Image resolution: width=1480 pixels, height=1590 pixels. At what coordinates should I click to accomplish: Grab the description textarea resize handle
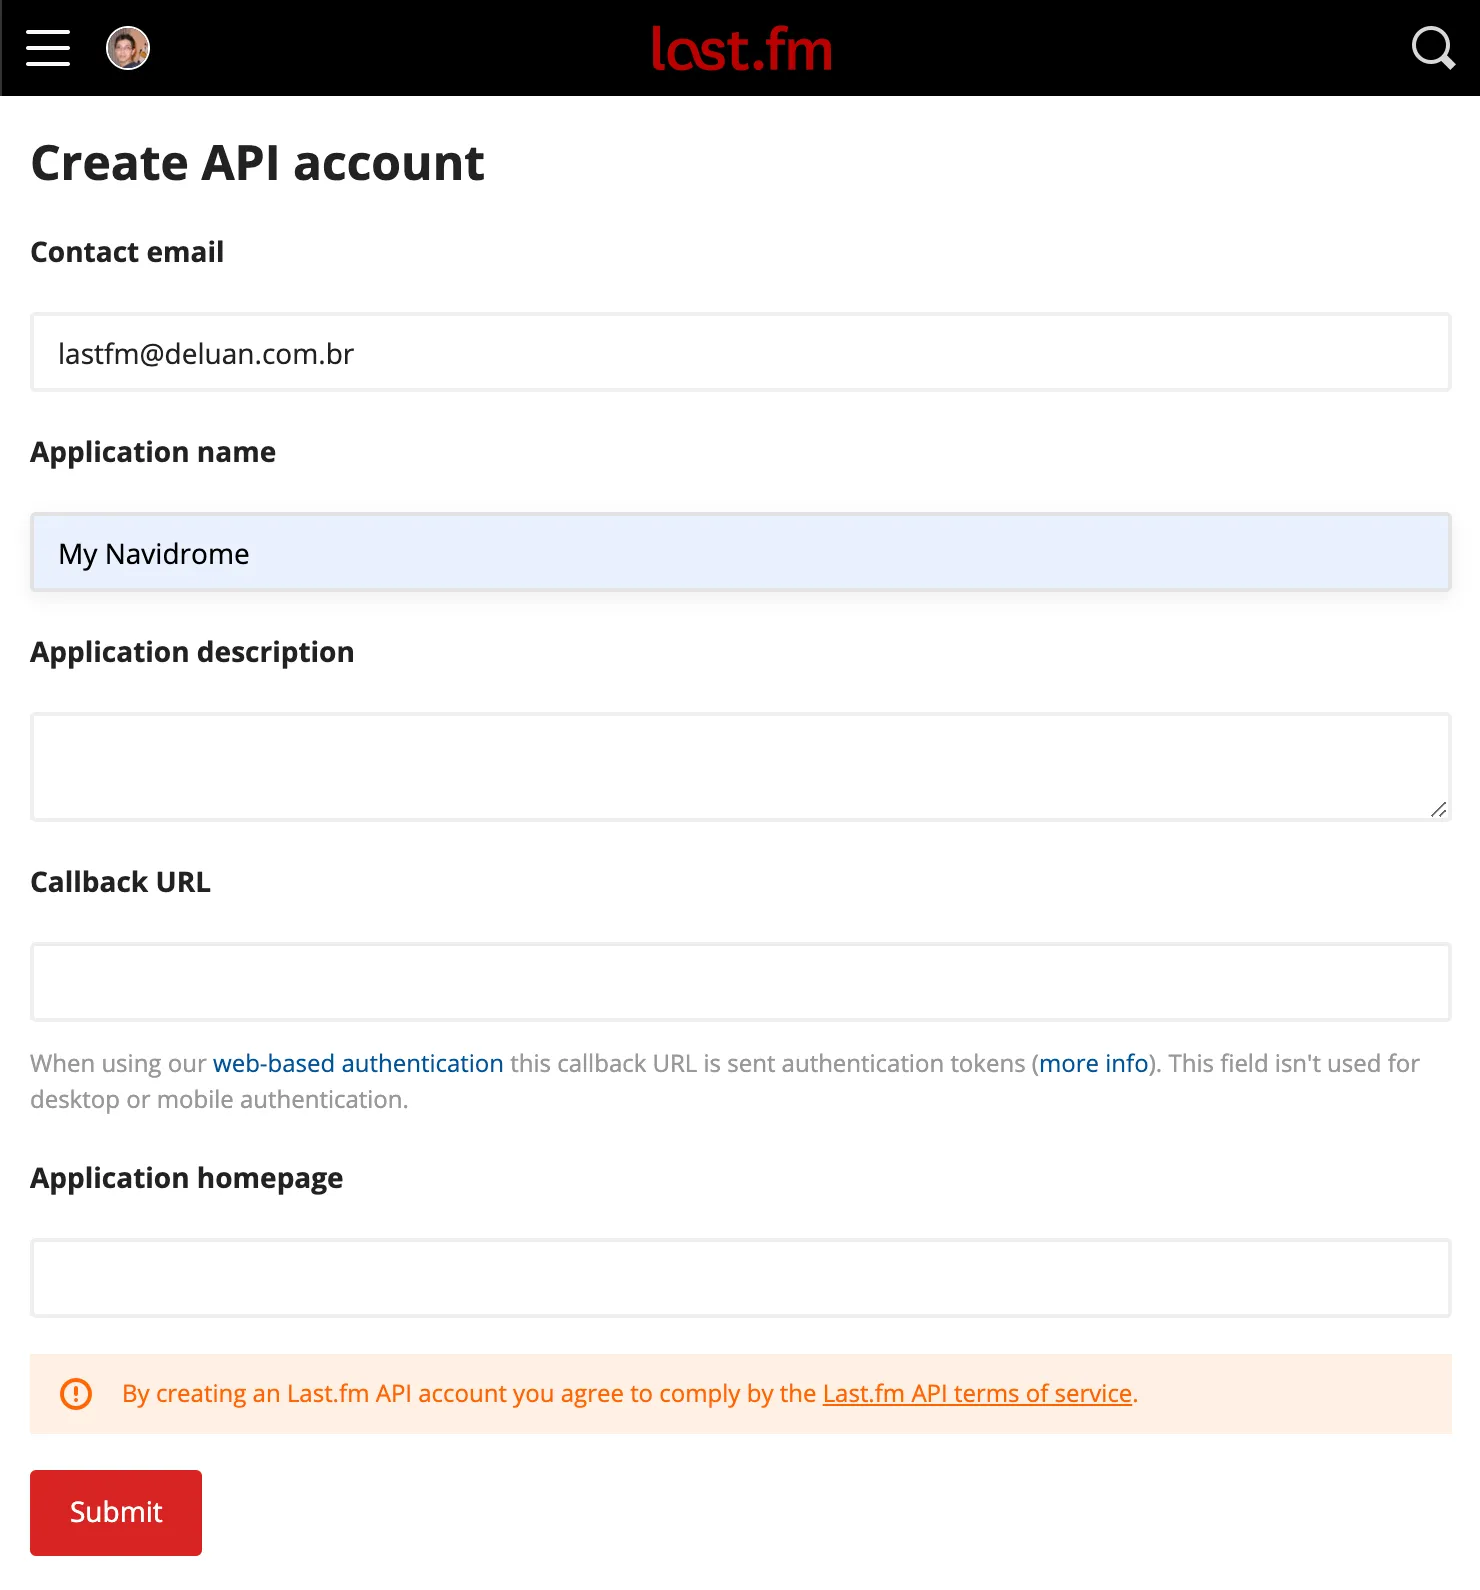[1438, 809]
